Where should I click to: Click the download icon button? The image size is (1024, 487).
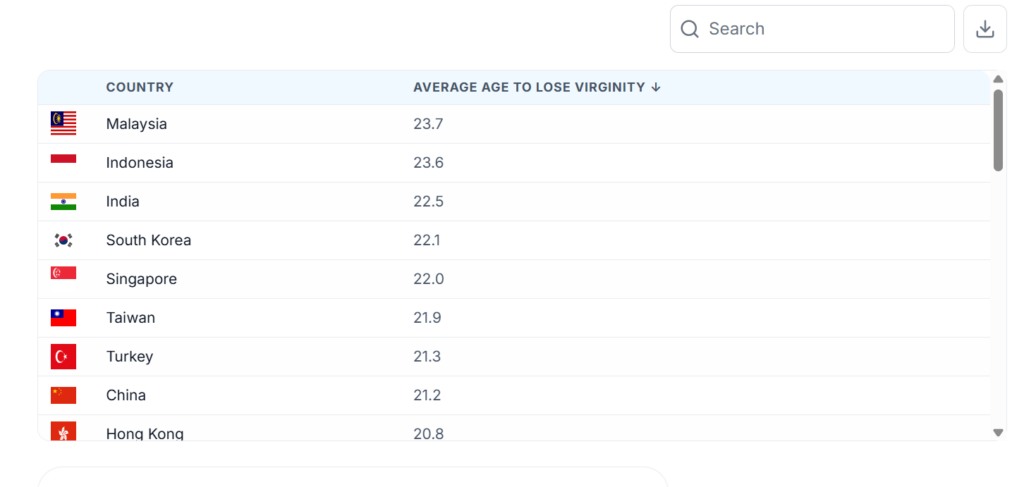[x=984, y=29]
